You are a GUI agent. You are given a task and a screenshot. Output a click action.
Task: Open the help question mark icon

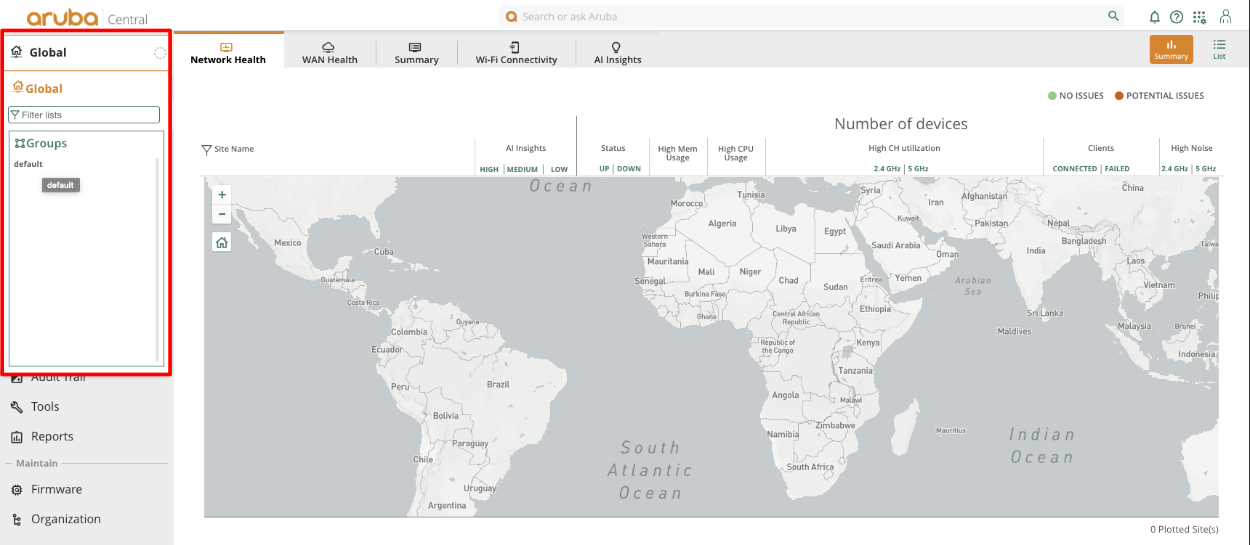click(x=1176, y=17)
